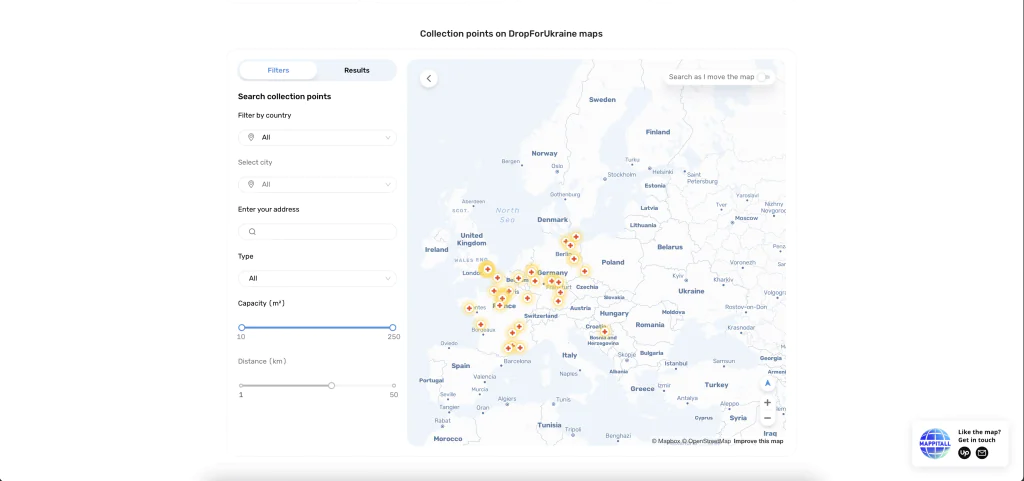Click the email envelope icon
Viewport: 1024px width, 481px height.
coord(982,452)
